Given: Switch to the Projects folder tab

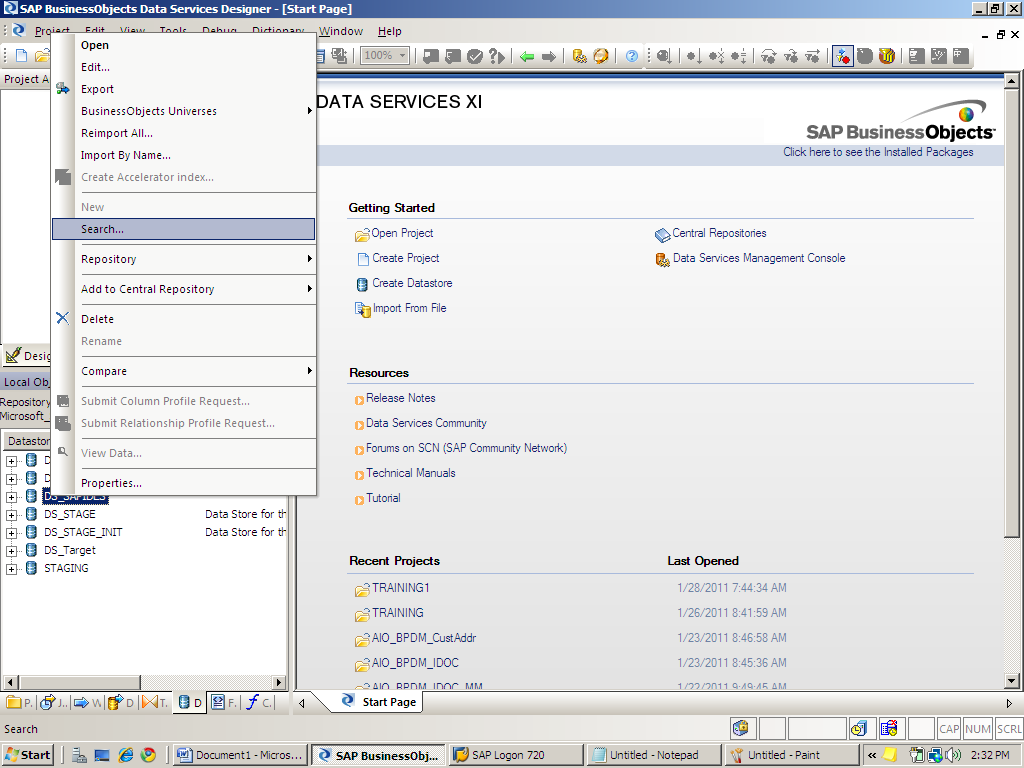Looking at the screenshot, I should coord(19,703).
